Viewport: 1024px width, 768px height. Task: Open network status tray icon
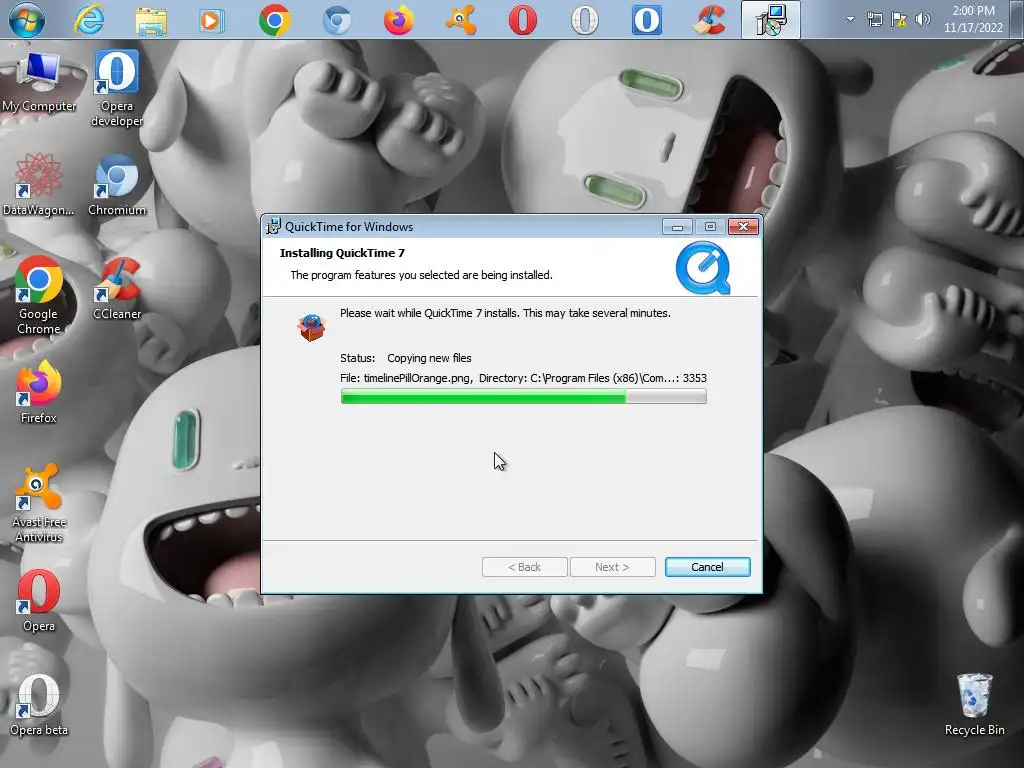(874, 20)
